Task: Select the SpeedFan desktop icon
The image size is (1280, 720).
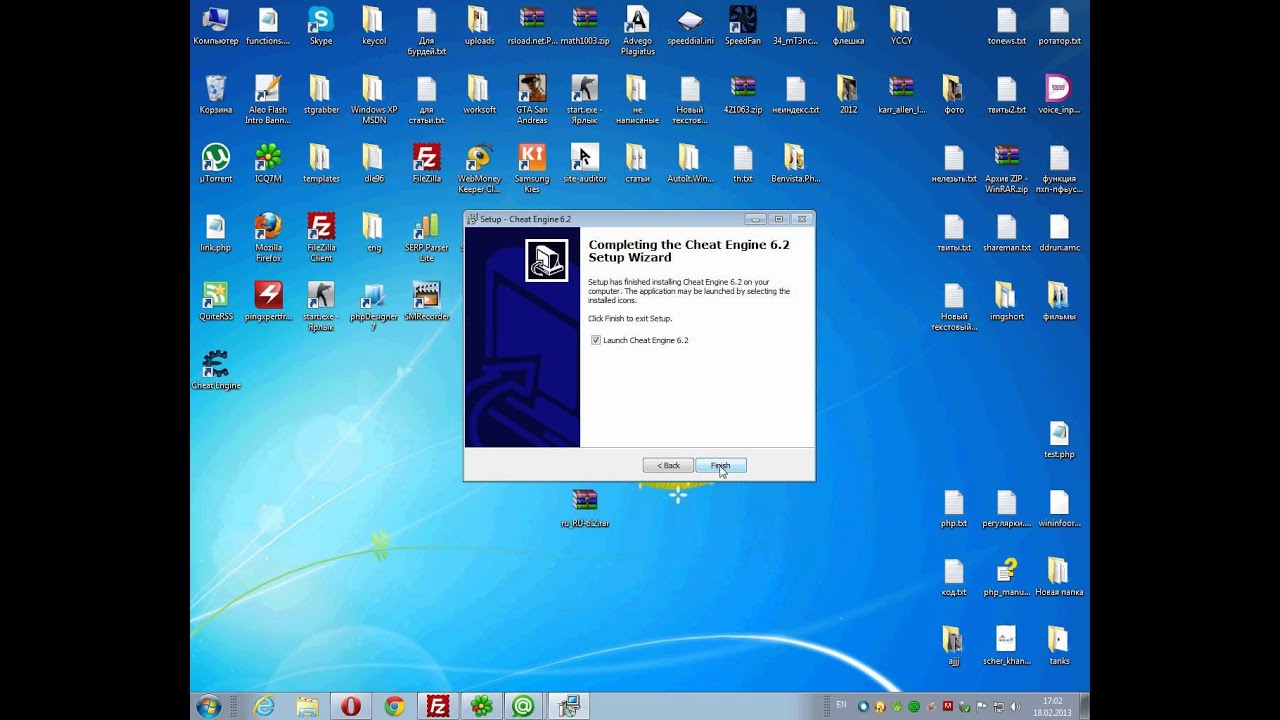Action: 743,26
